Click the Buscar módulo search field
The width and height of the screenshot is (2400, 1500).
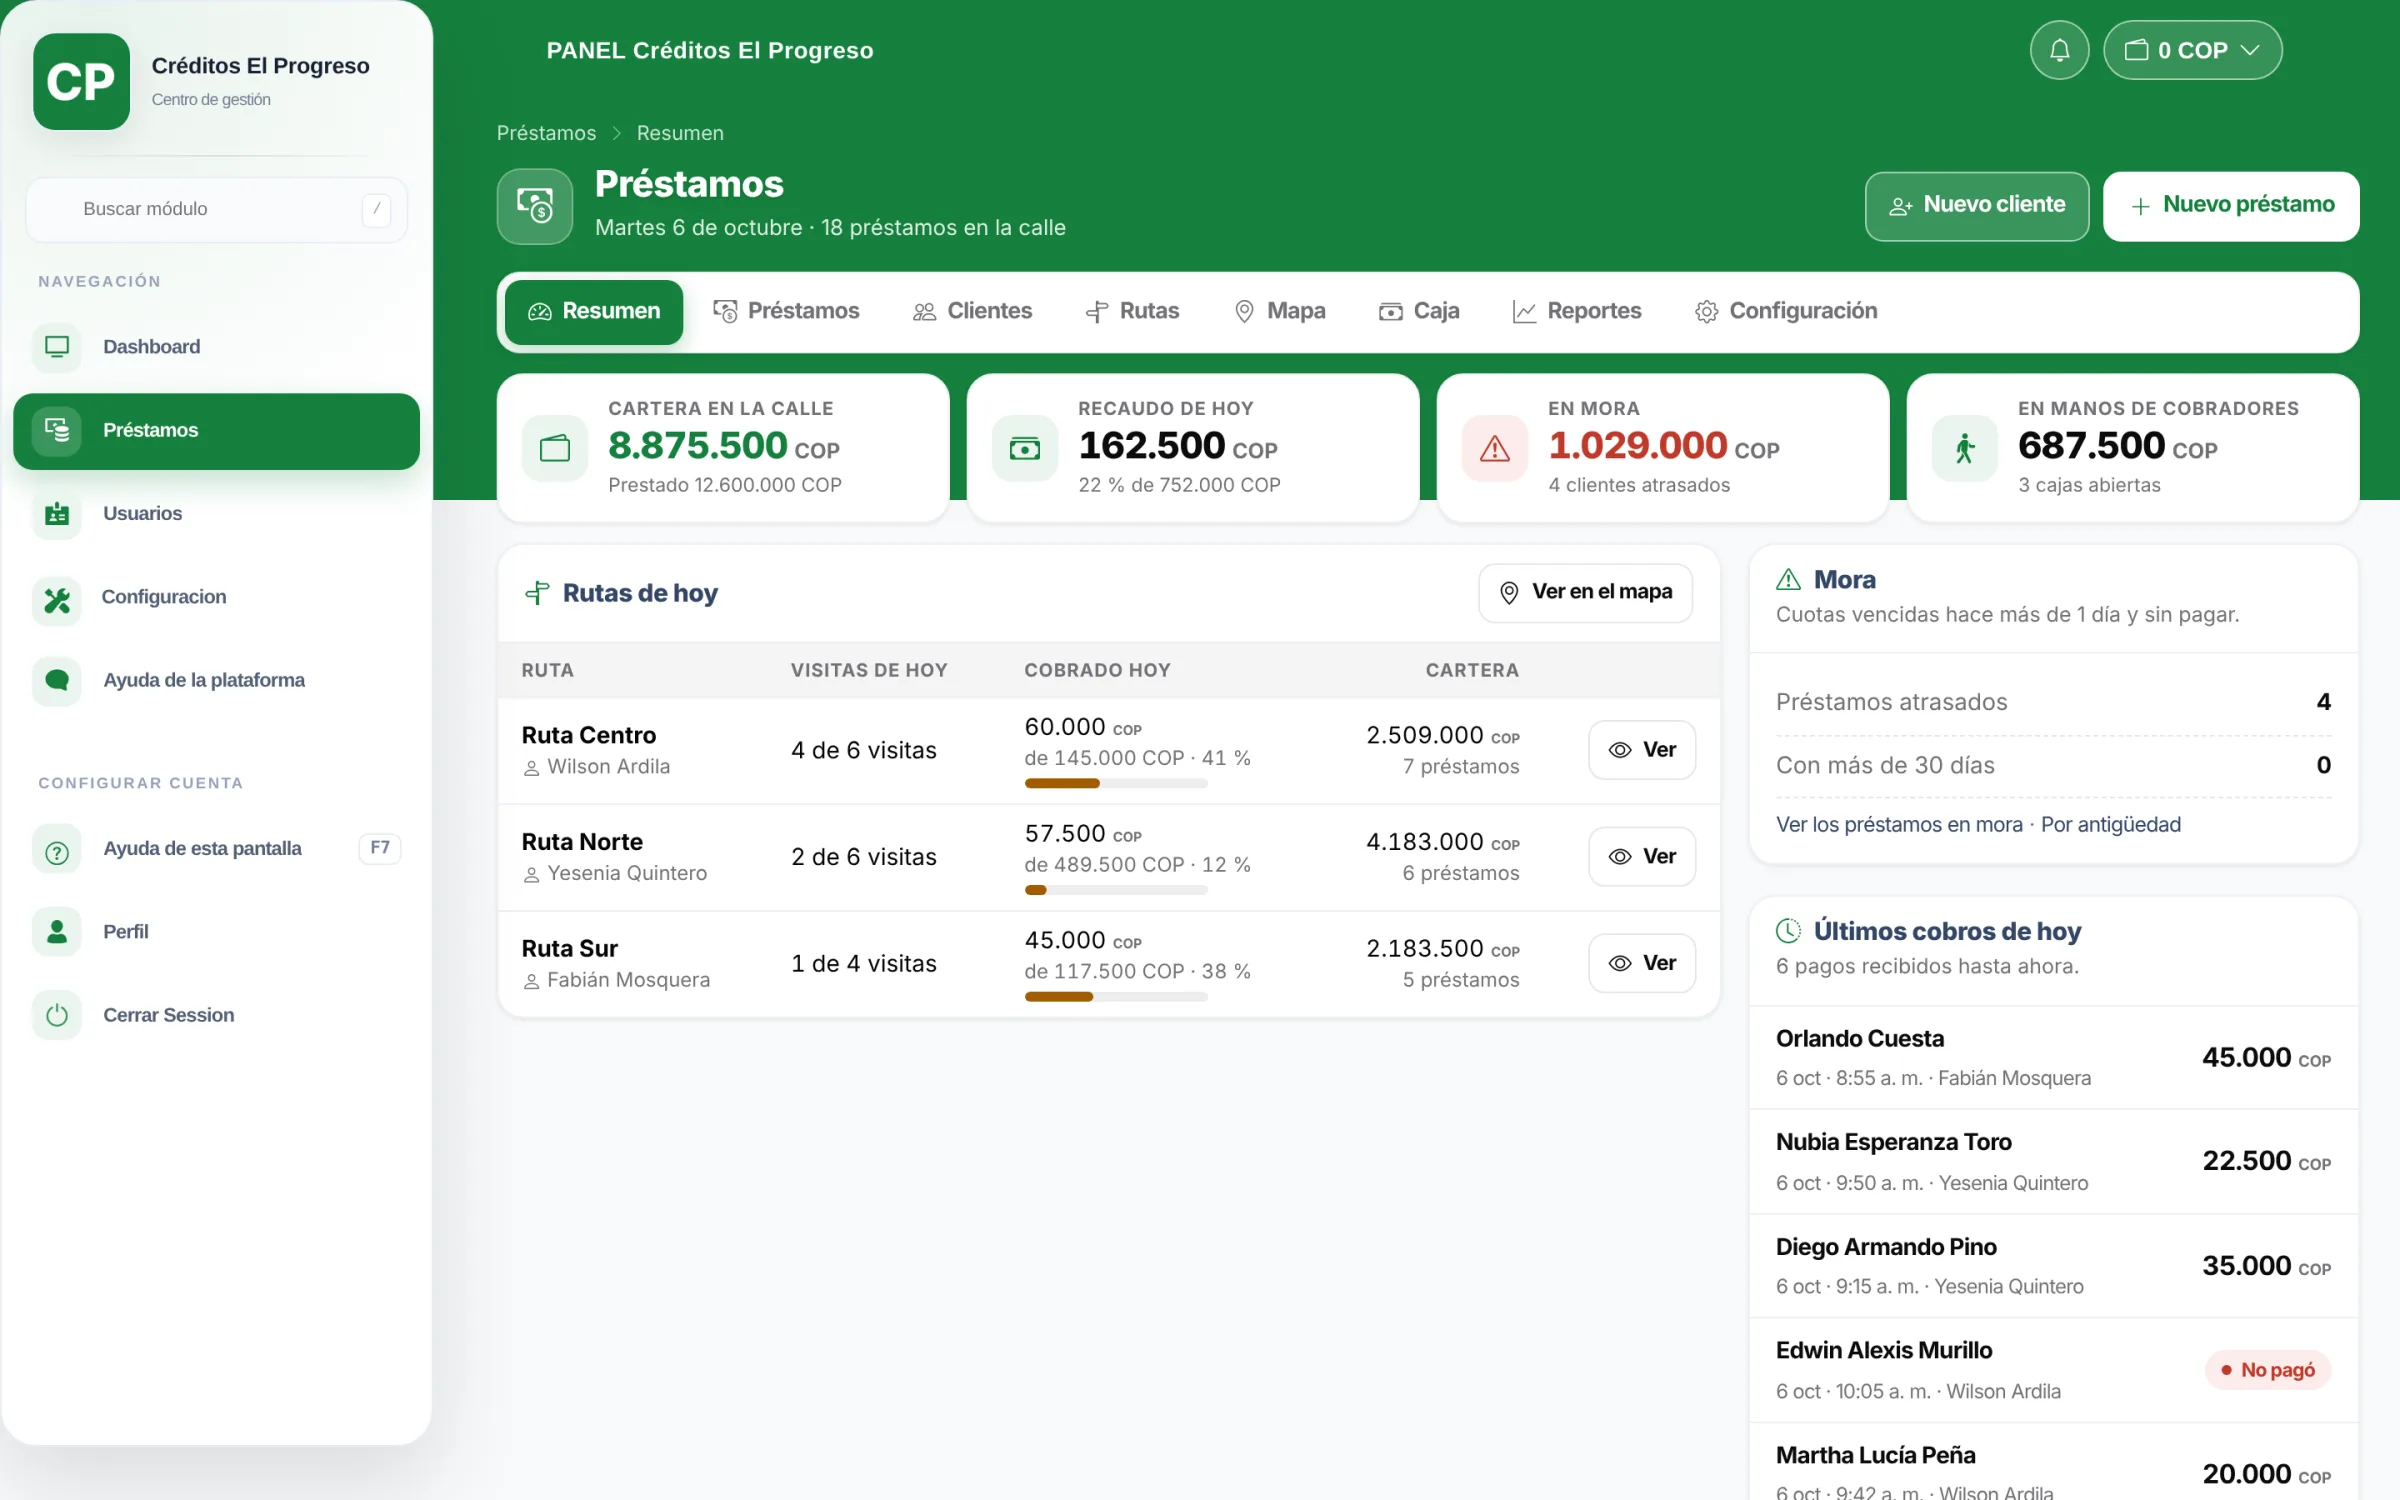216,209
